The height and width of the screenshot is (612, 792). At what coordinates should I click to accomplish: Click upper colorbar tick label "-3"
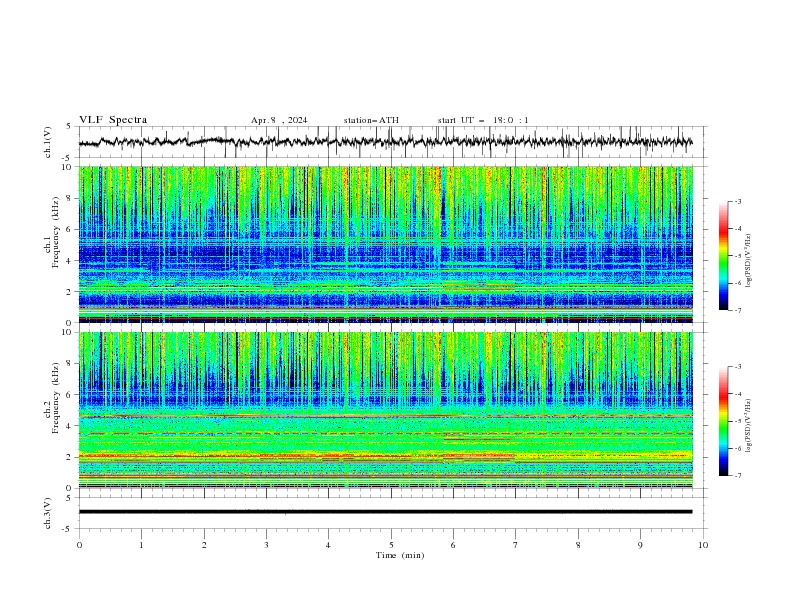[737, 201]
